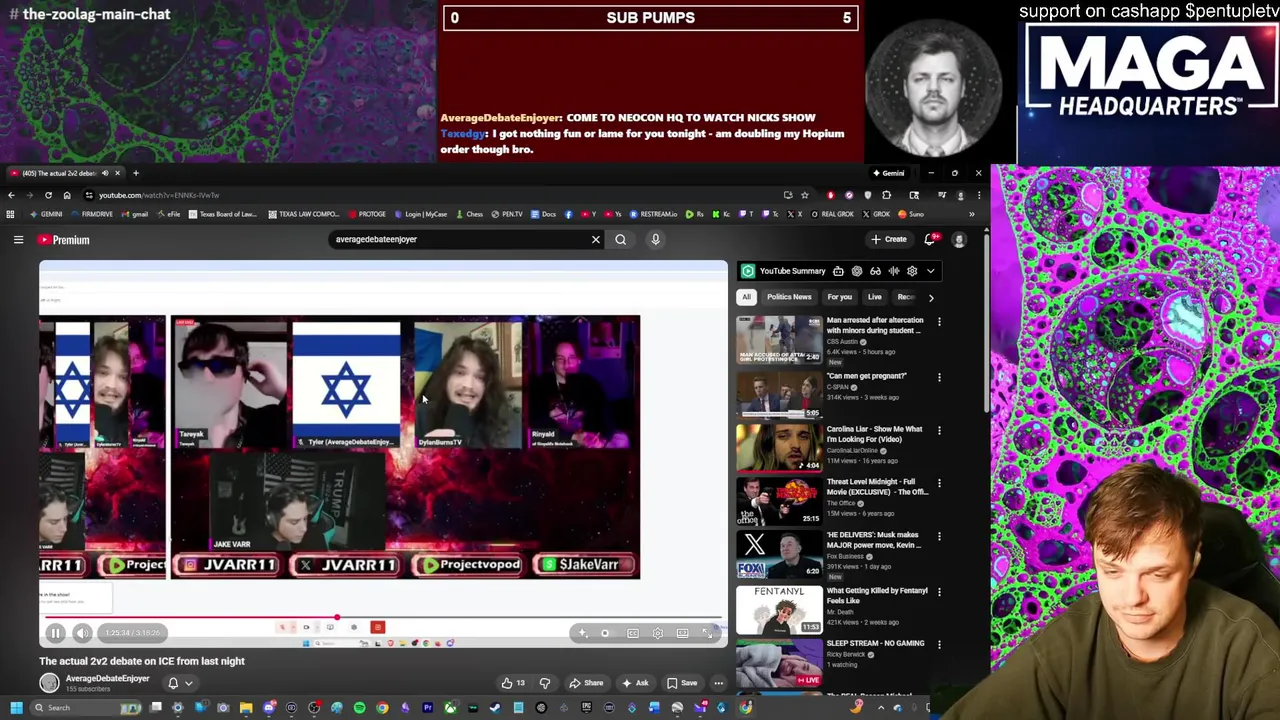The width and height of the screenshot is (1280, 720).
Task: Go to YouTube Premium home logo
Action: pos(64,240)
